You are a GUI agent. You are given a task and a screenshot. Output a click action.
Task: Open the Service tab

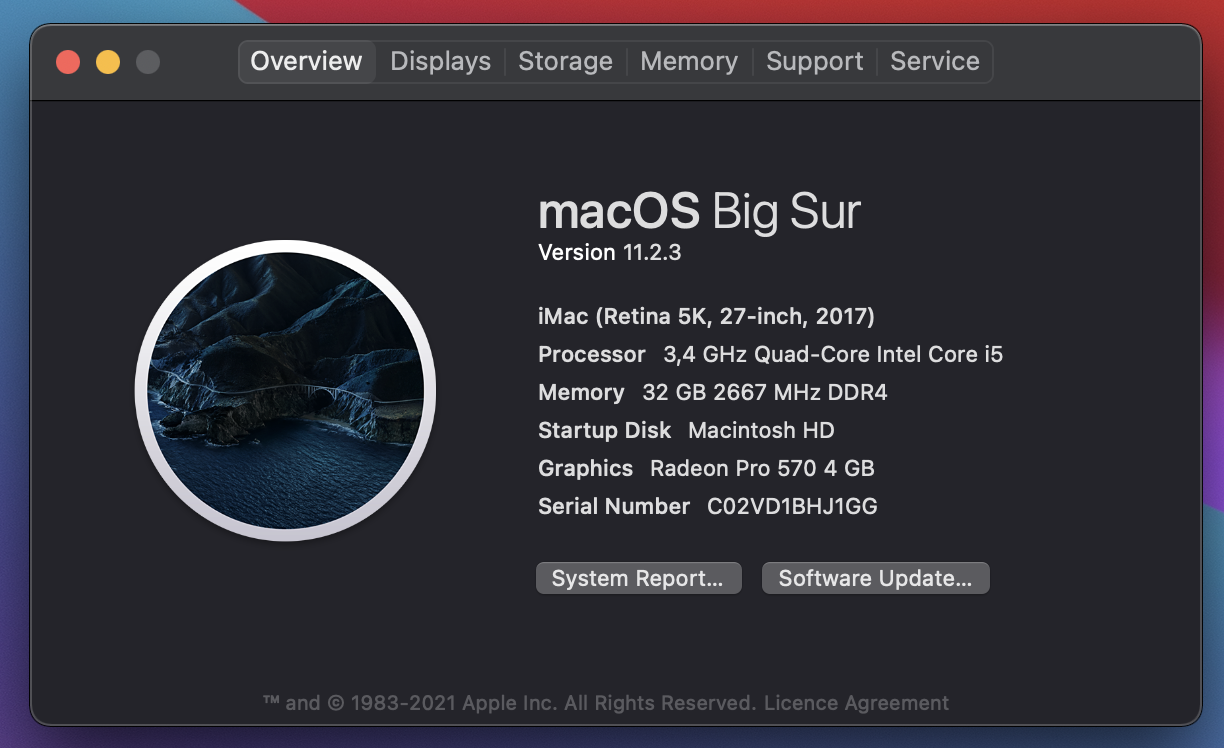pos(935,61)
